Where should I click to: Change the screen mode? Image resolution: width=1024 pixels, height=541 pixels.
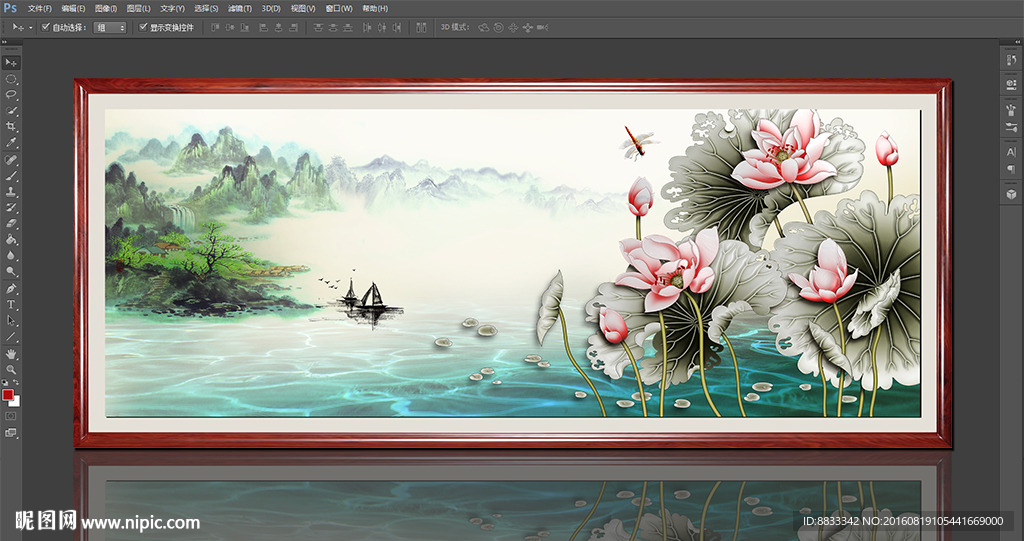pos(11,433)
